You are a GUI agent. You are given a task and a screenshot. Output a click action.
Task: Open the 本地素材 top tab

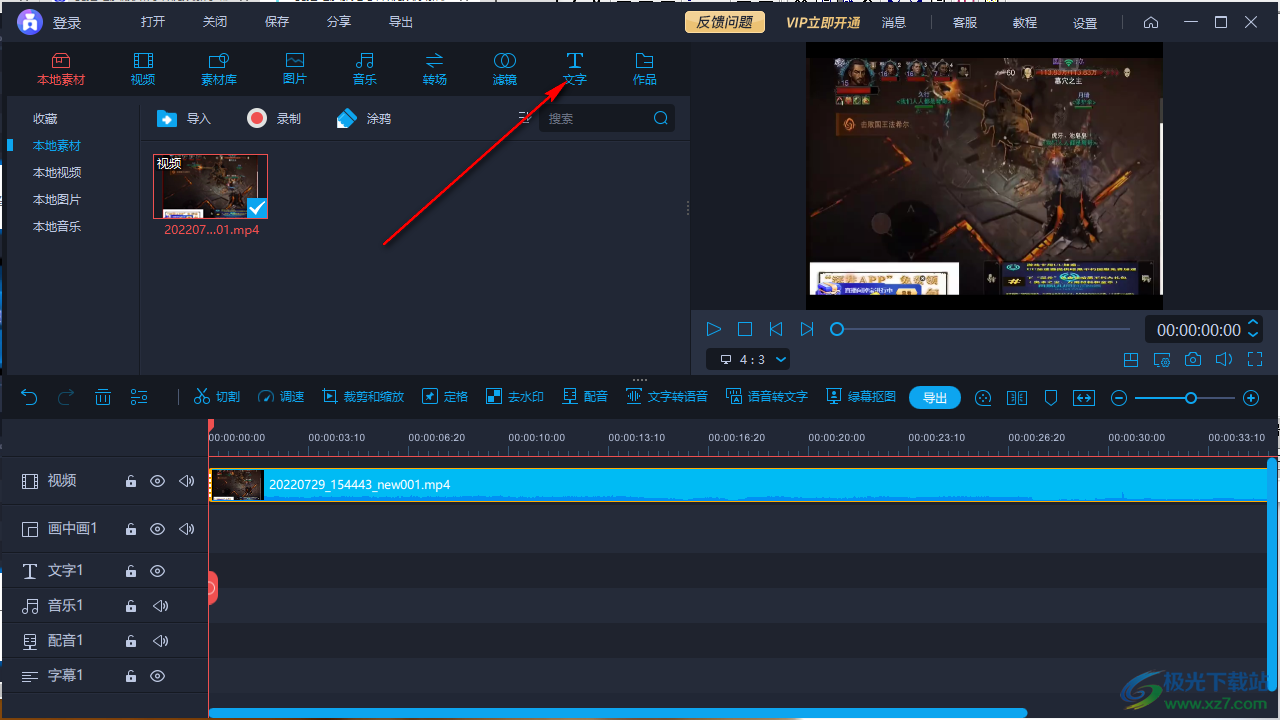pos(61,69)
